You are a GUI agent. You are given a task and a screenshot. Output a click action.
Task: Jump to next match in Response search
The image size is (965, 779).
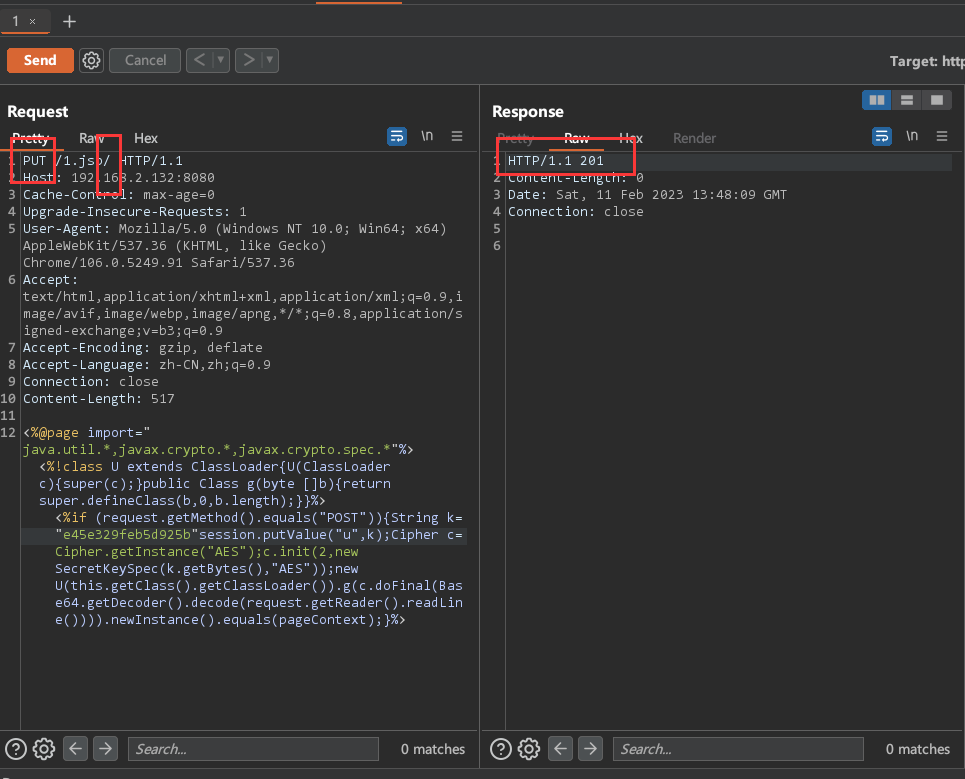pyautogui.click(x=591, y=749)
